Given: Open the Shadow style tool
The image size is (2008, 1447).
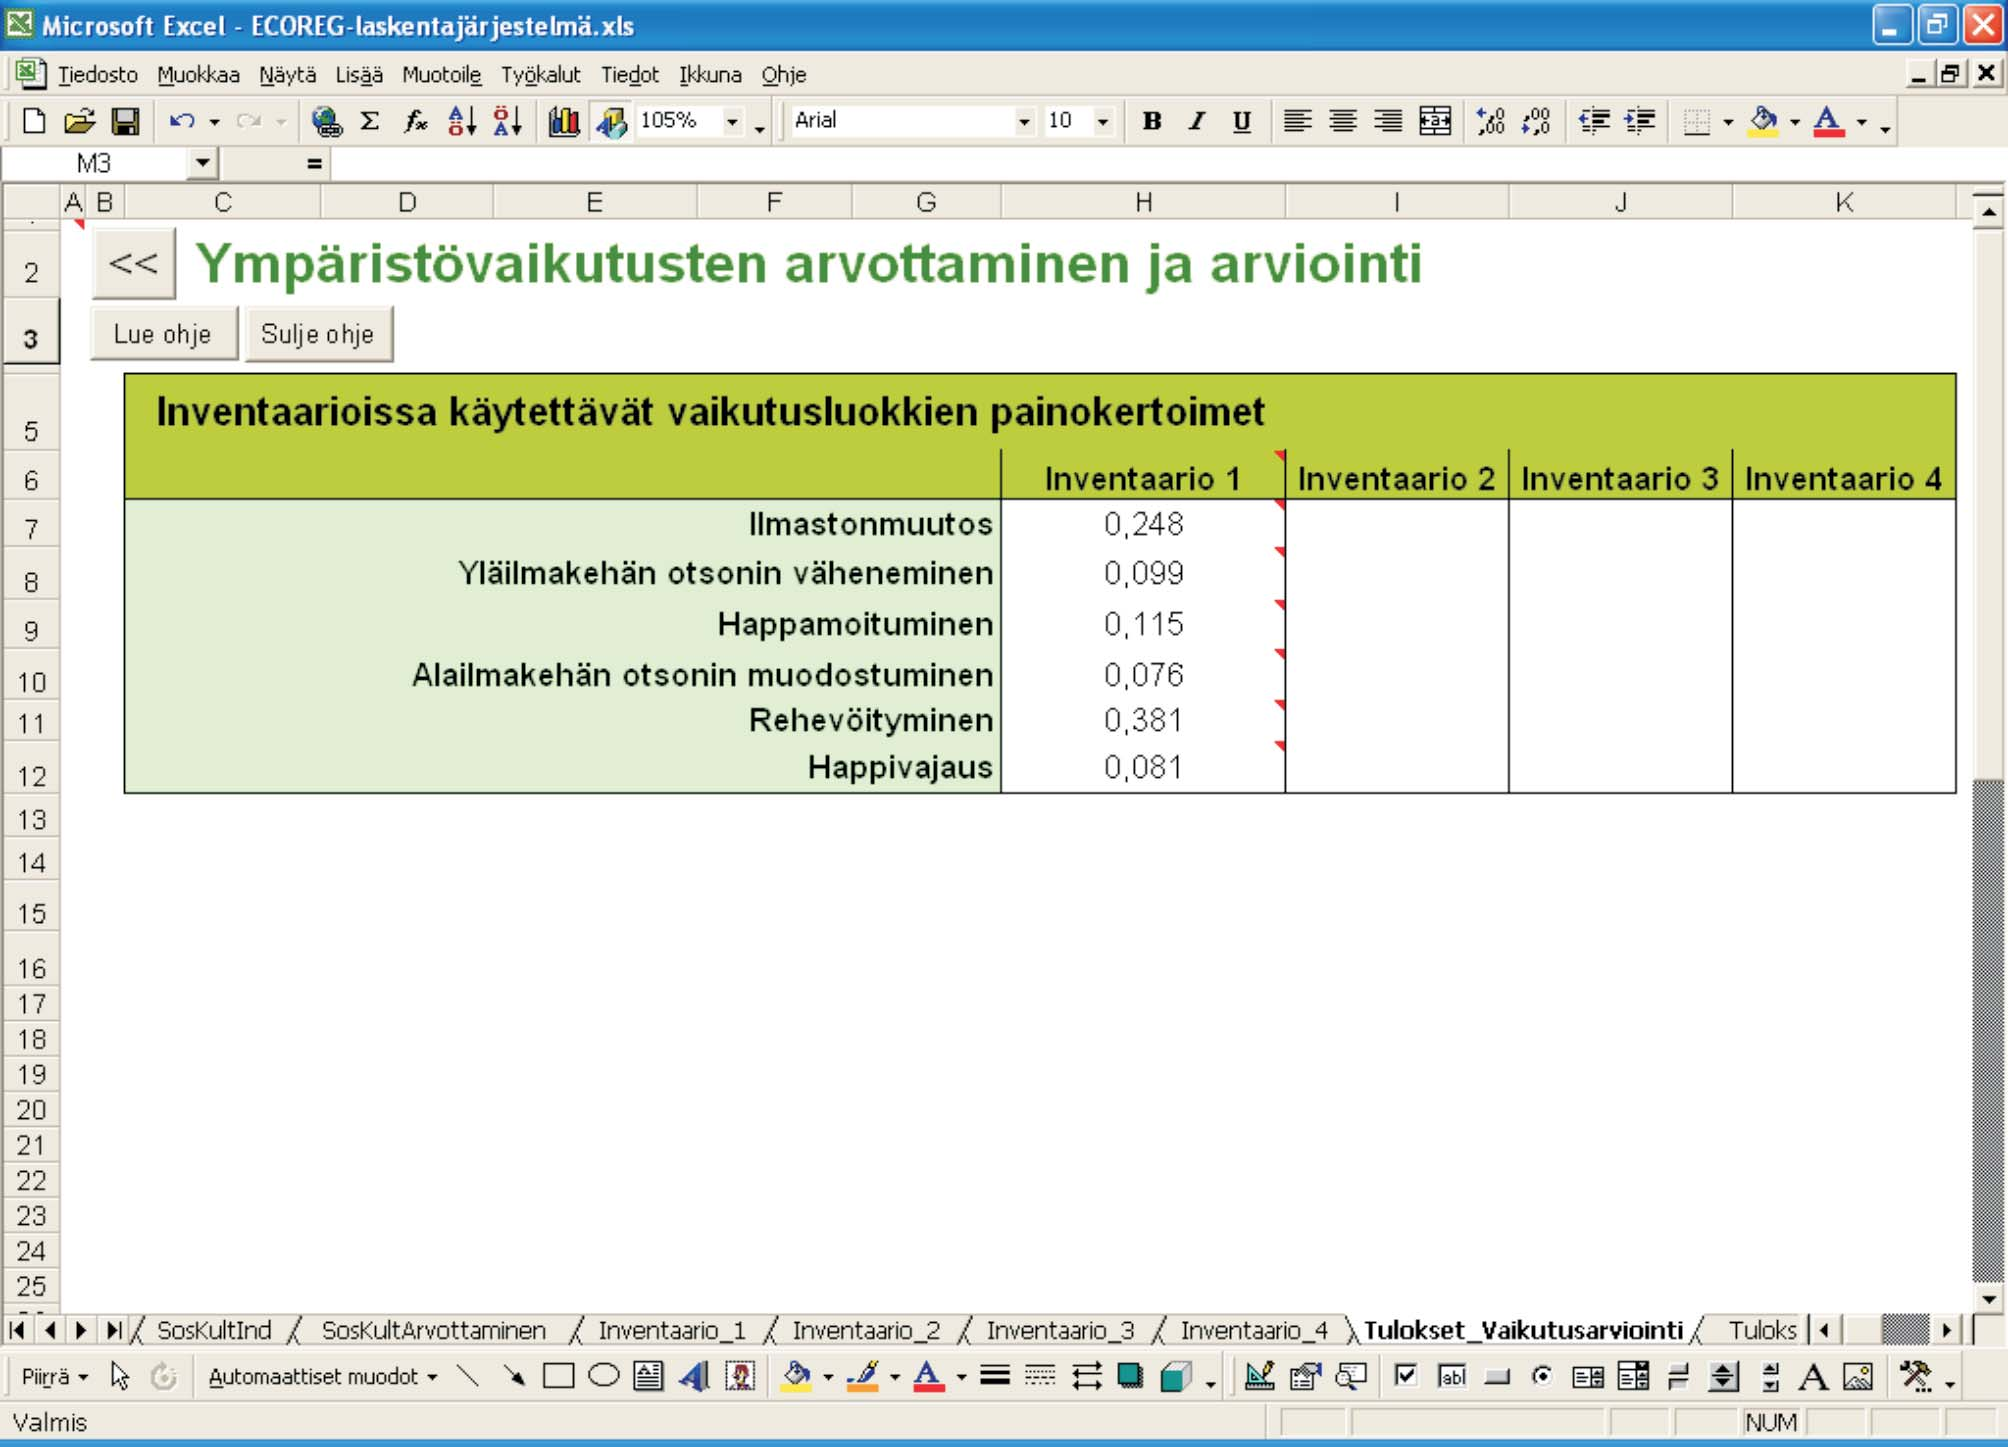Looking at the screenshot, I should click(x=1130, y=1376).
